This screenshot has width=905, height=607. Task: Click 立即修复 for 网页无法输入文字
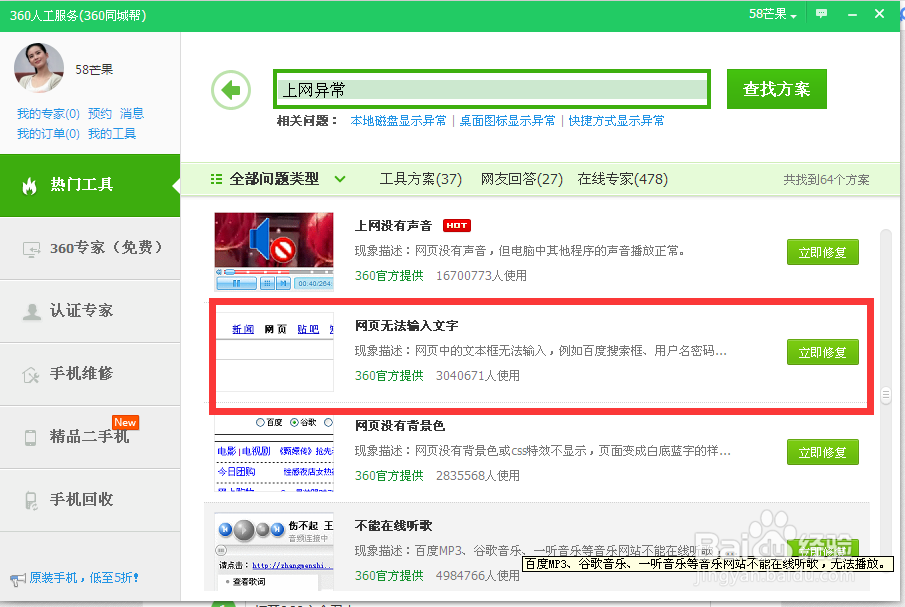click(822, 352)
